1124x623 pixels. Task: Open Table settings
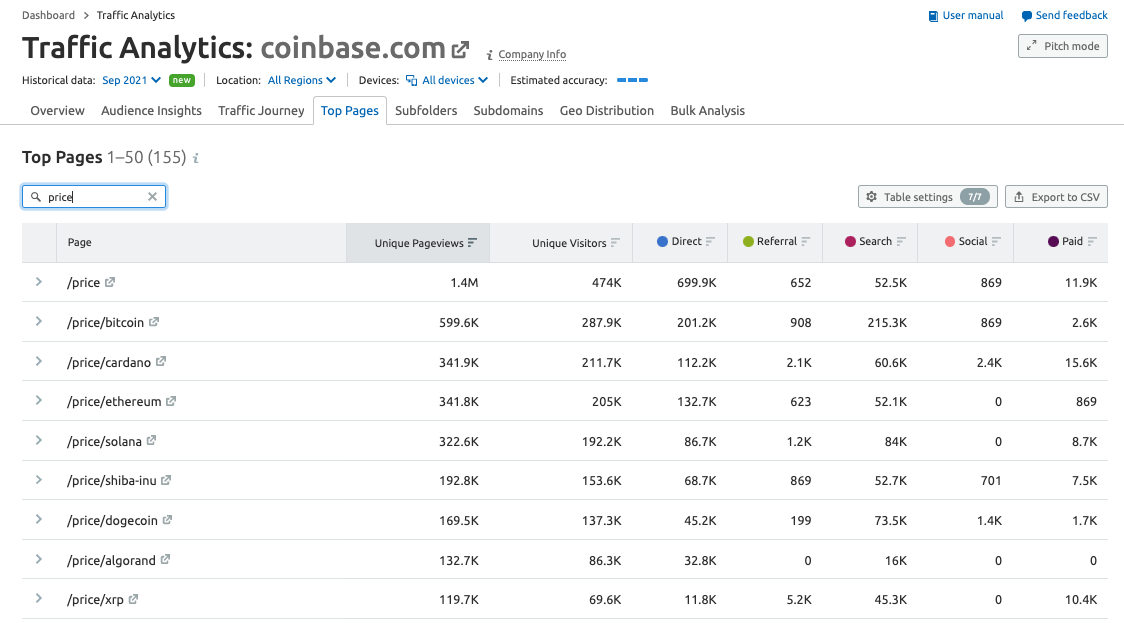(x=928, y=196)
